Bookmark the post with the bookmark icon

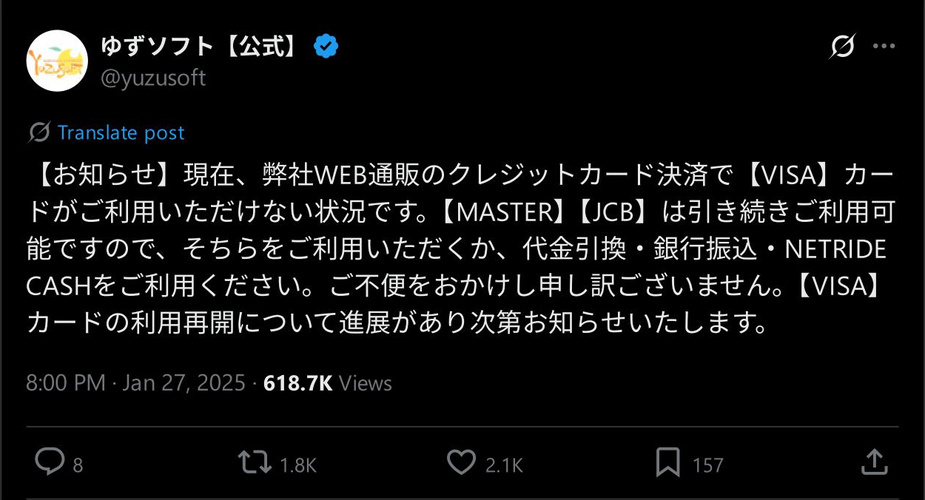click(x=668, y=463)
